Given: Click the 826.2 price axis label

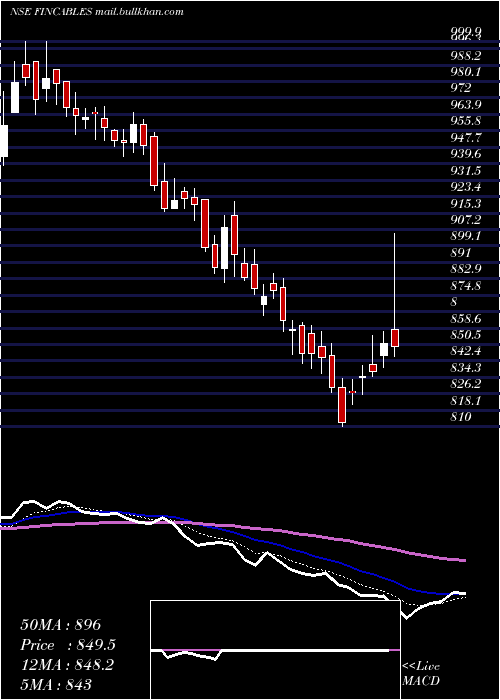Looking at the screenshot, I should click(x=466, y=383).
